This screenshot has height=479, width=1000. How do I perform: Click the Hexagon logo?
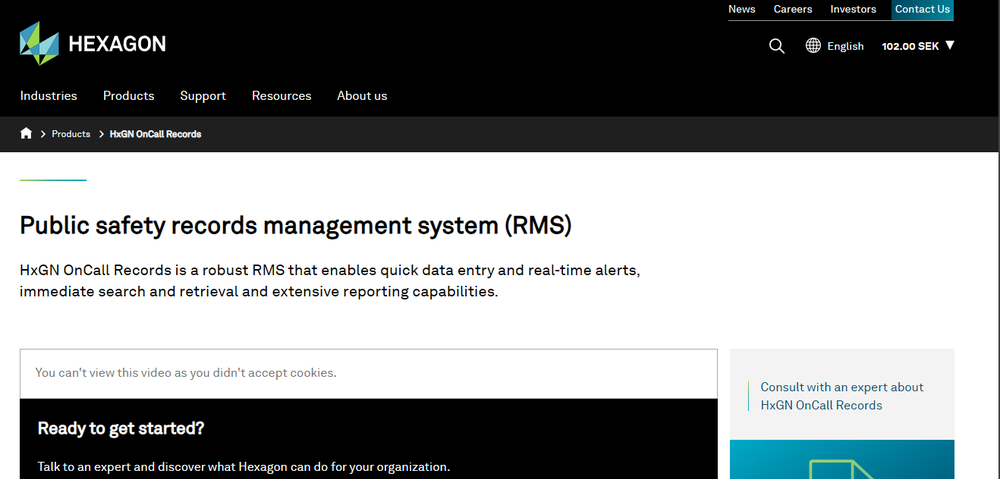coord(92,43)
